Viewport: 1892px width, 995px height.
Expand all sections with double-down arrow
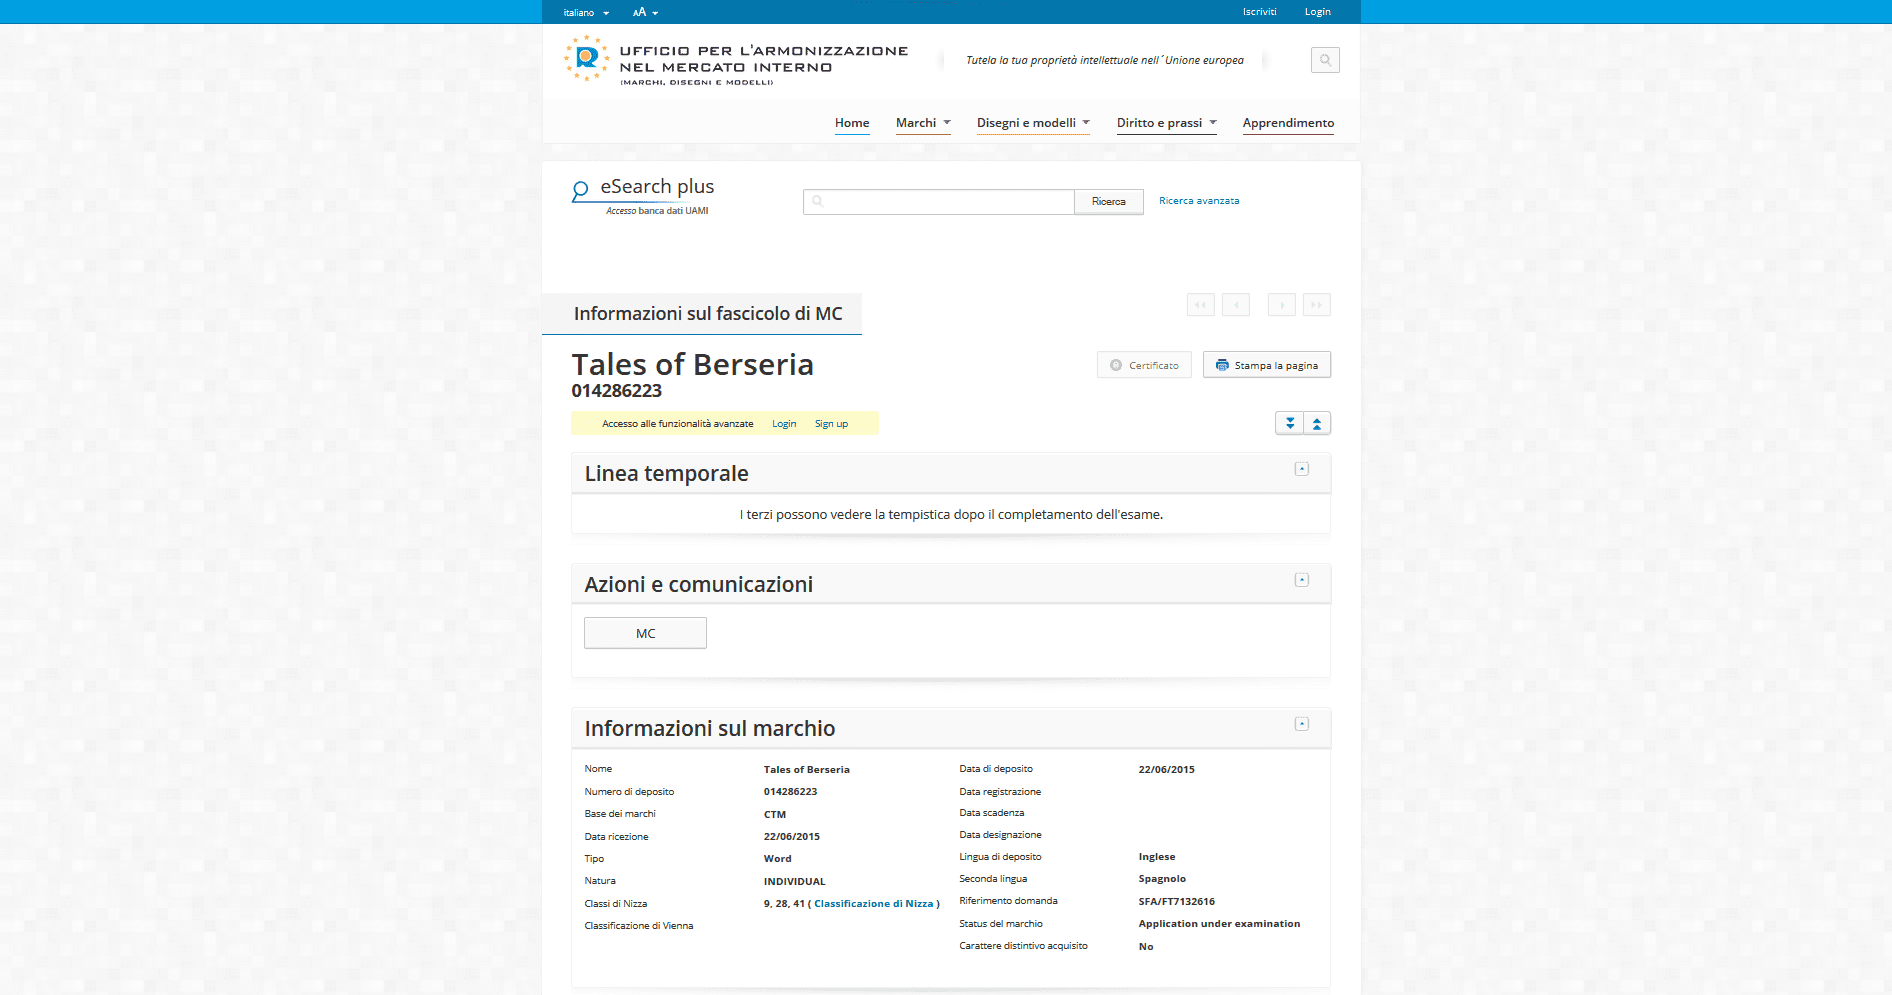[1290, 423]
